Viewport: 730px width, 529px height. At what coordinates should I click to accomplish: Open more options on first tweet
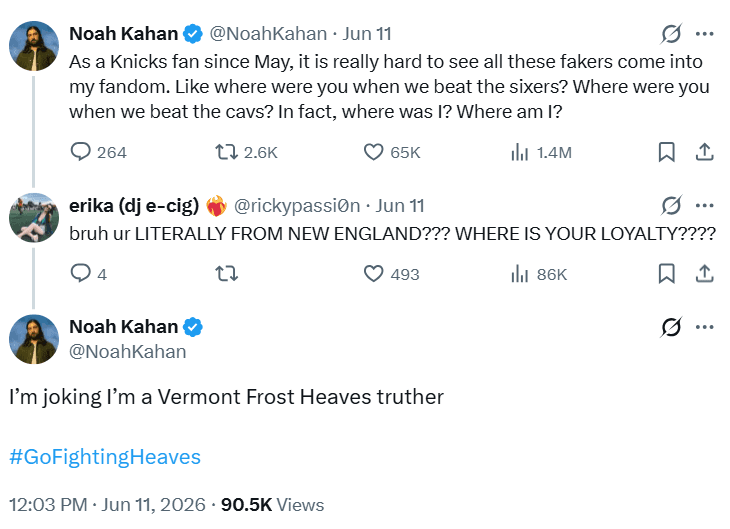click(x=704, y=34)
